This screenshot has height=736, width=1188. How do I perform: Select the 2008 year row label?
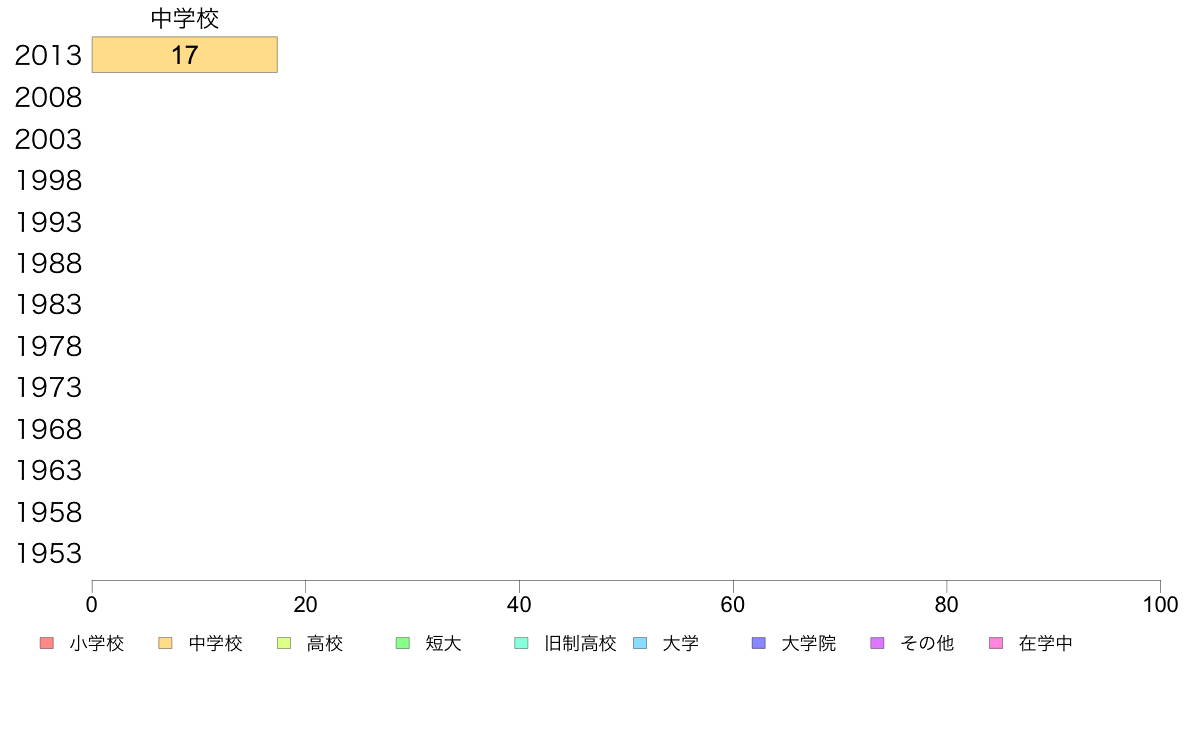pyautogui.click(x=48, y=98)
